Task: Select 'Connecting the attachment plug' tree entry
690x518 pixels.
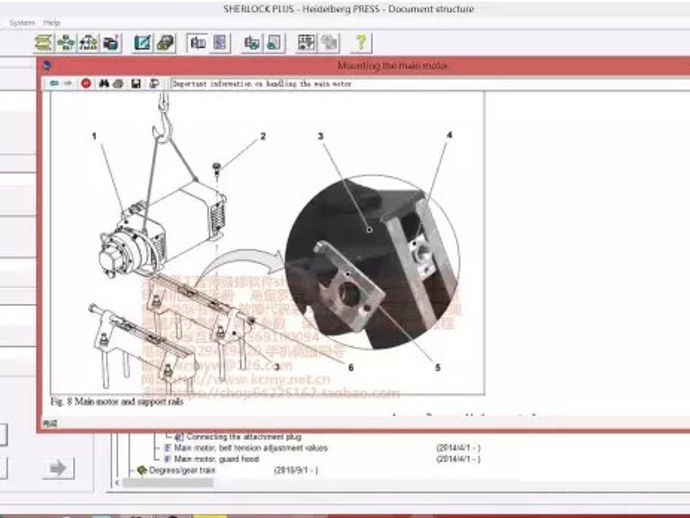Action: point(244,437)
